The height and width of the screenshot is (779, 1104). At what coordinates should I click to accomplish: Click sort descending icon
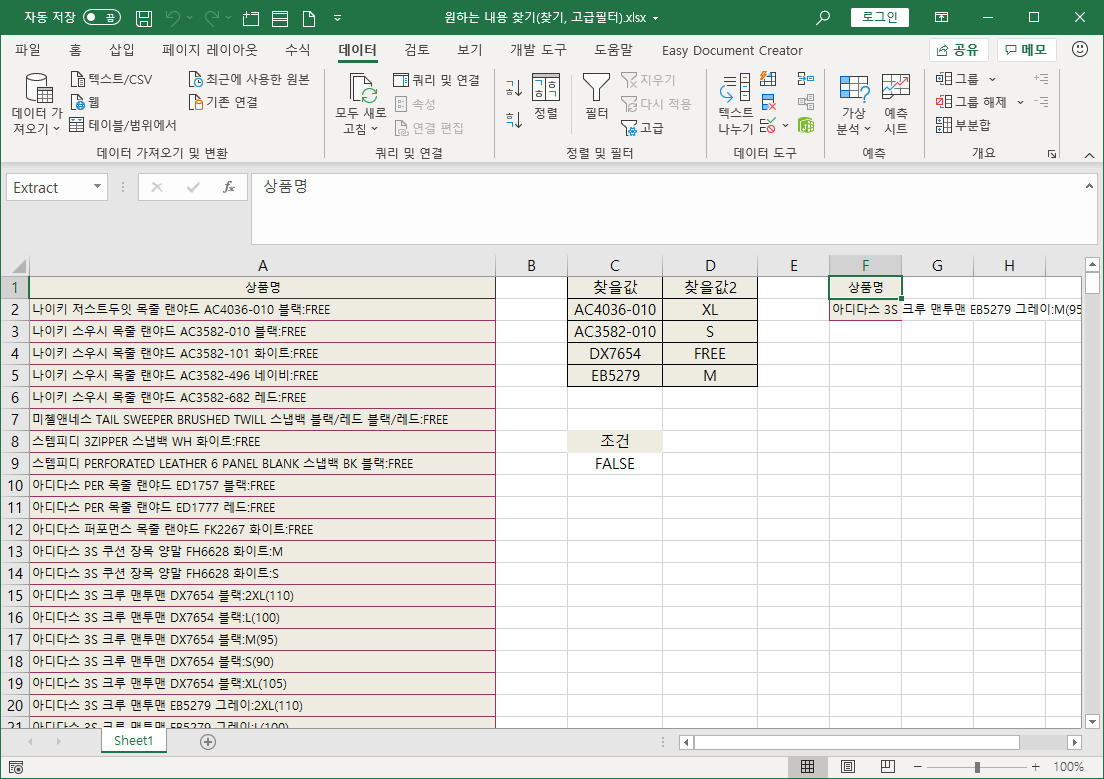(x=514, y=120)
